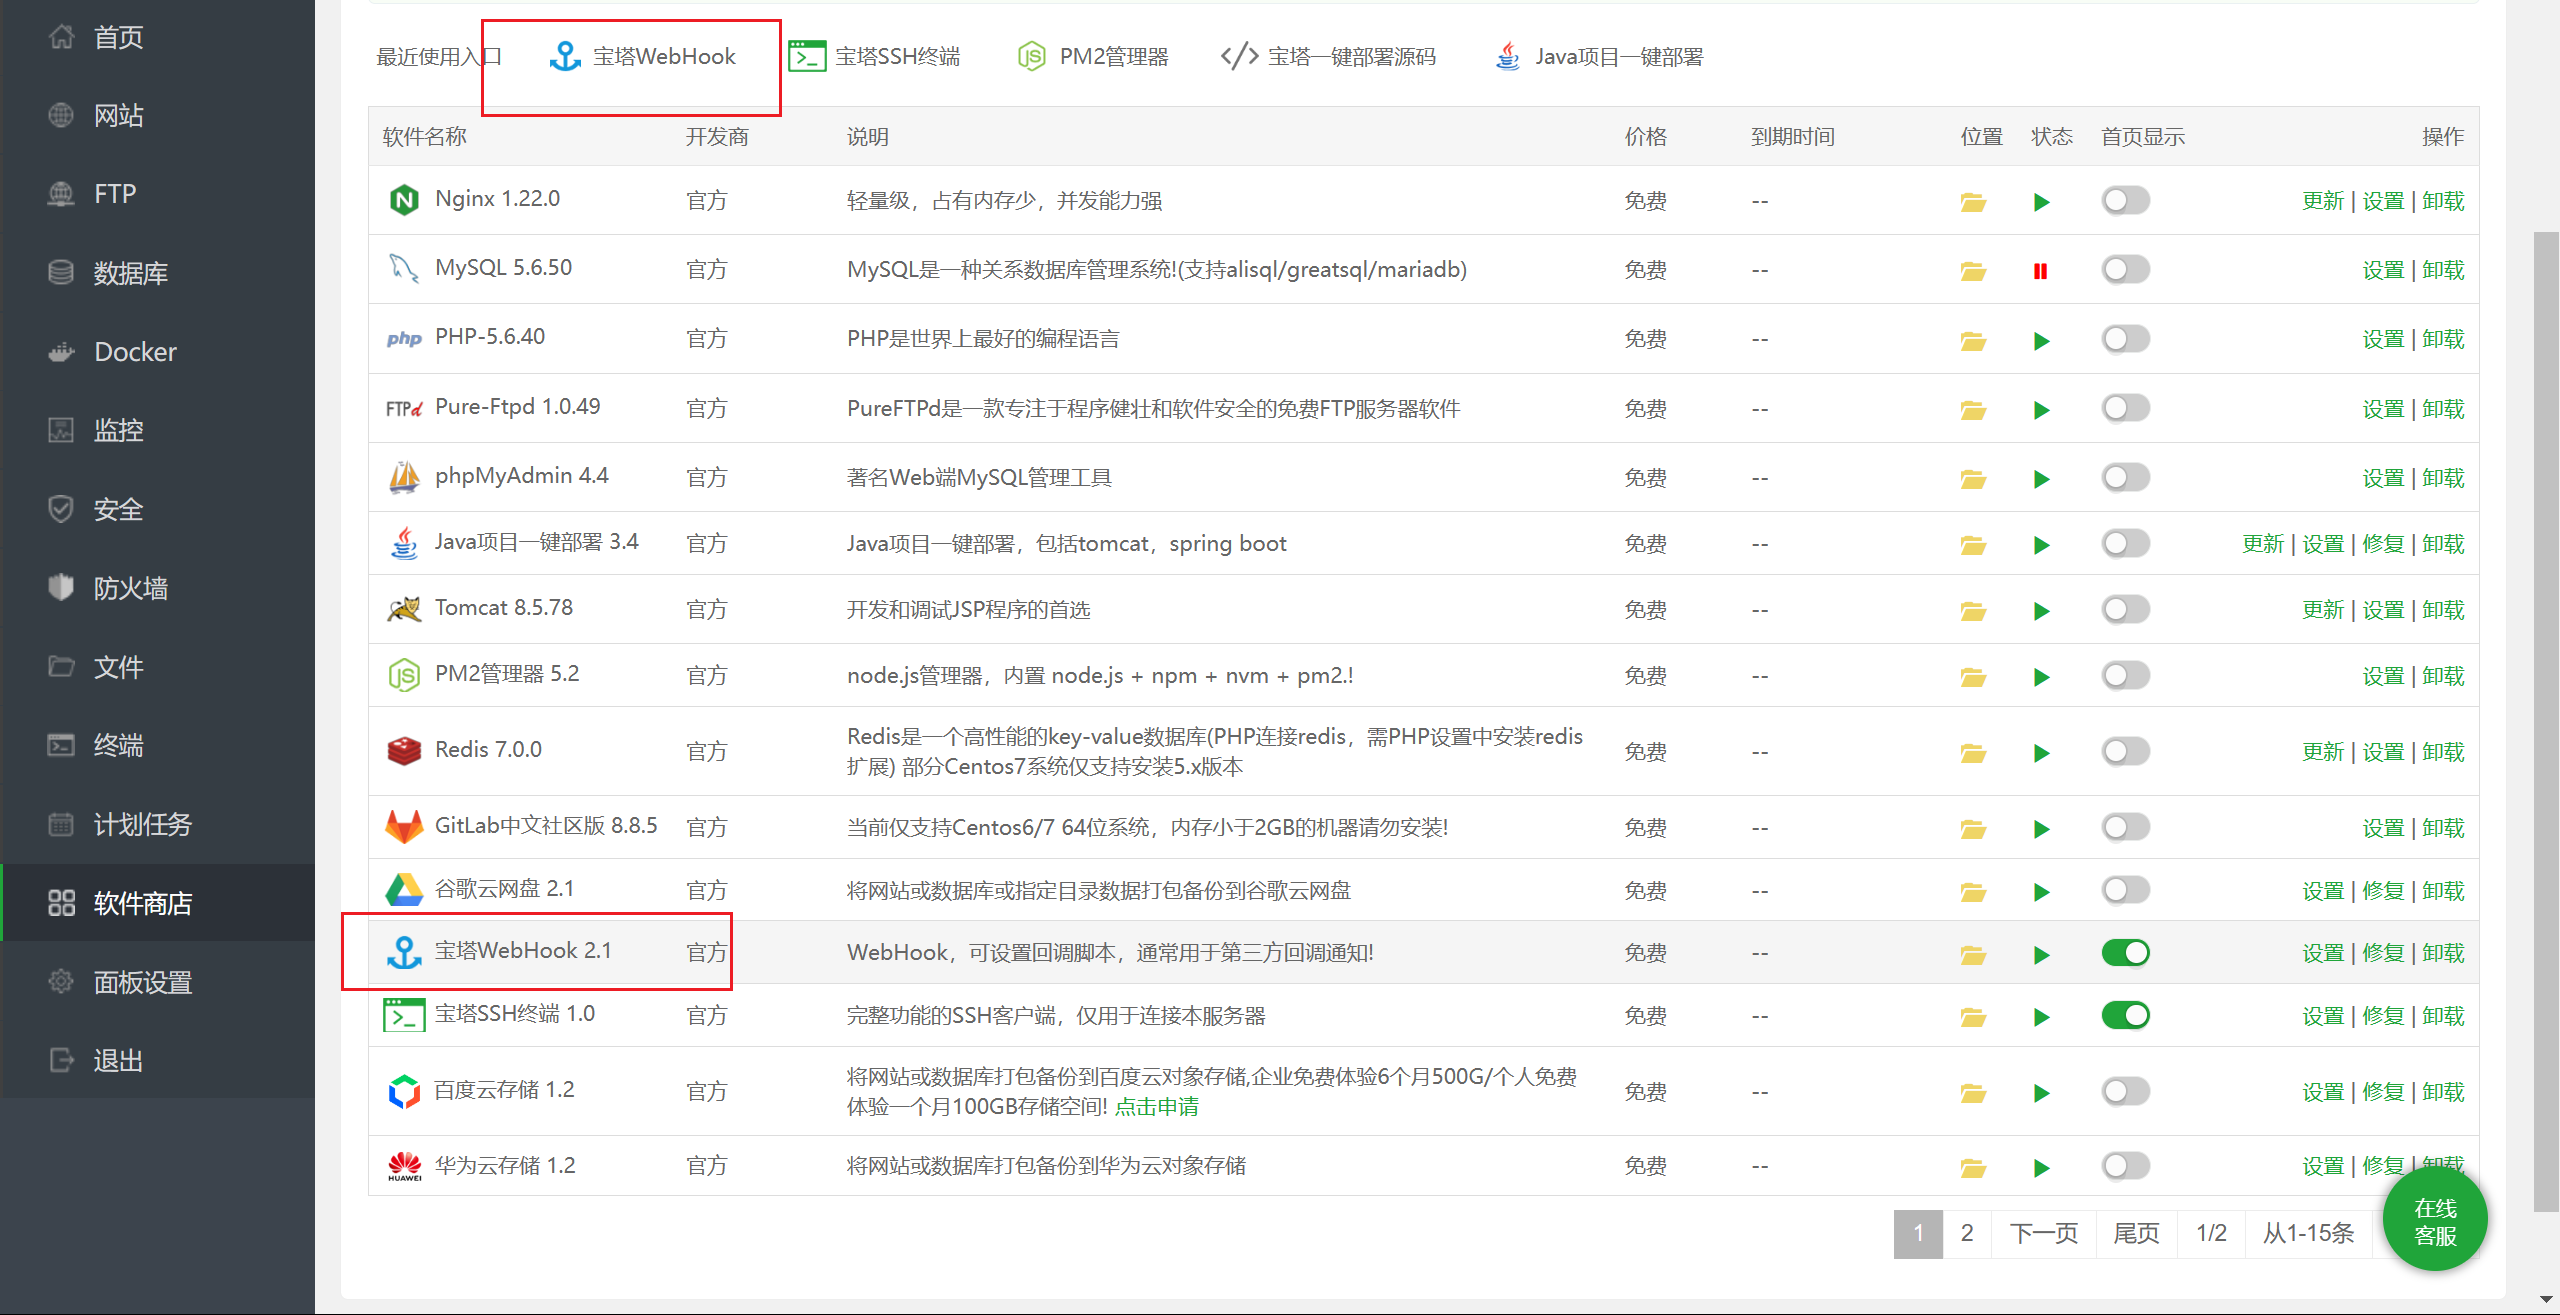Open folder location icon for Nginx
Viewport: 2560px width, 1315px height.
(x=1972, y=202)
